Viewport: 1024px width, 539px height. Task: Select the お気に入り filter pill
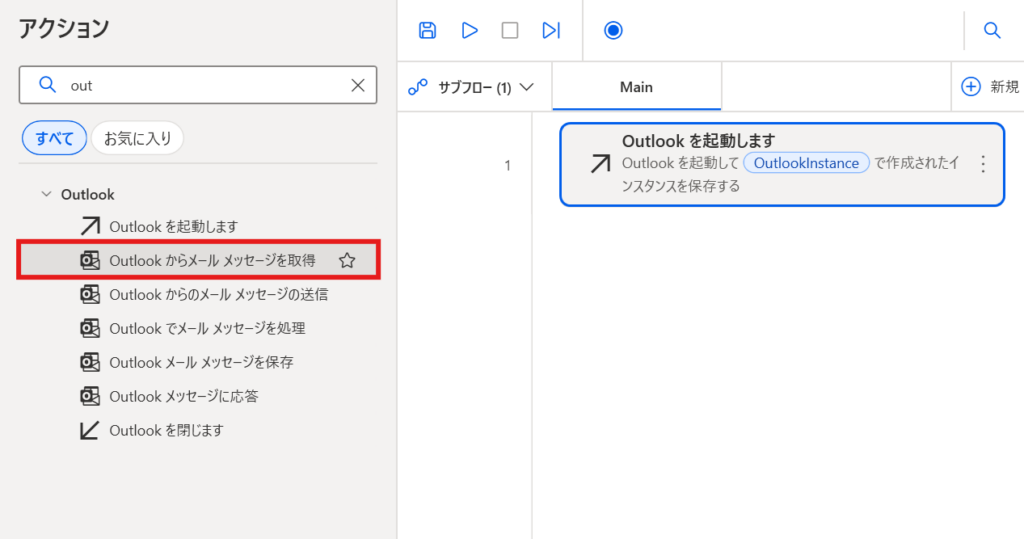(137, 138)
